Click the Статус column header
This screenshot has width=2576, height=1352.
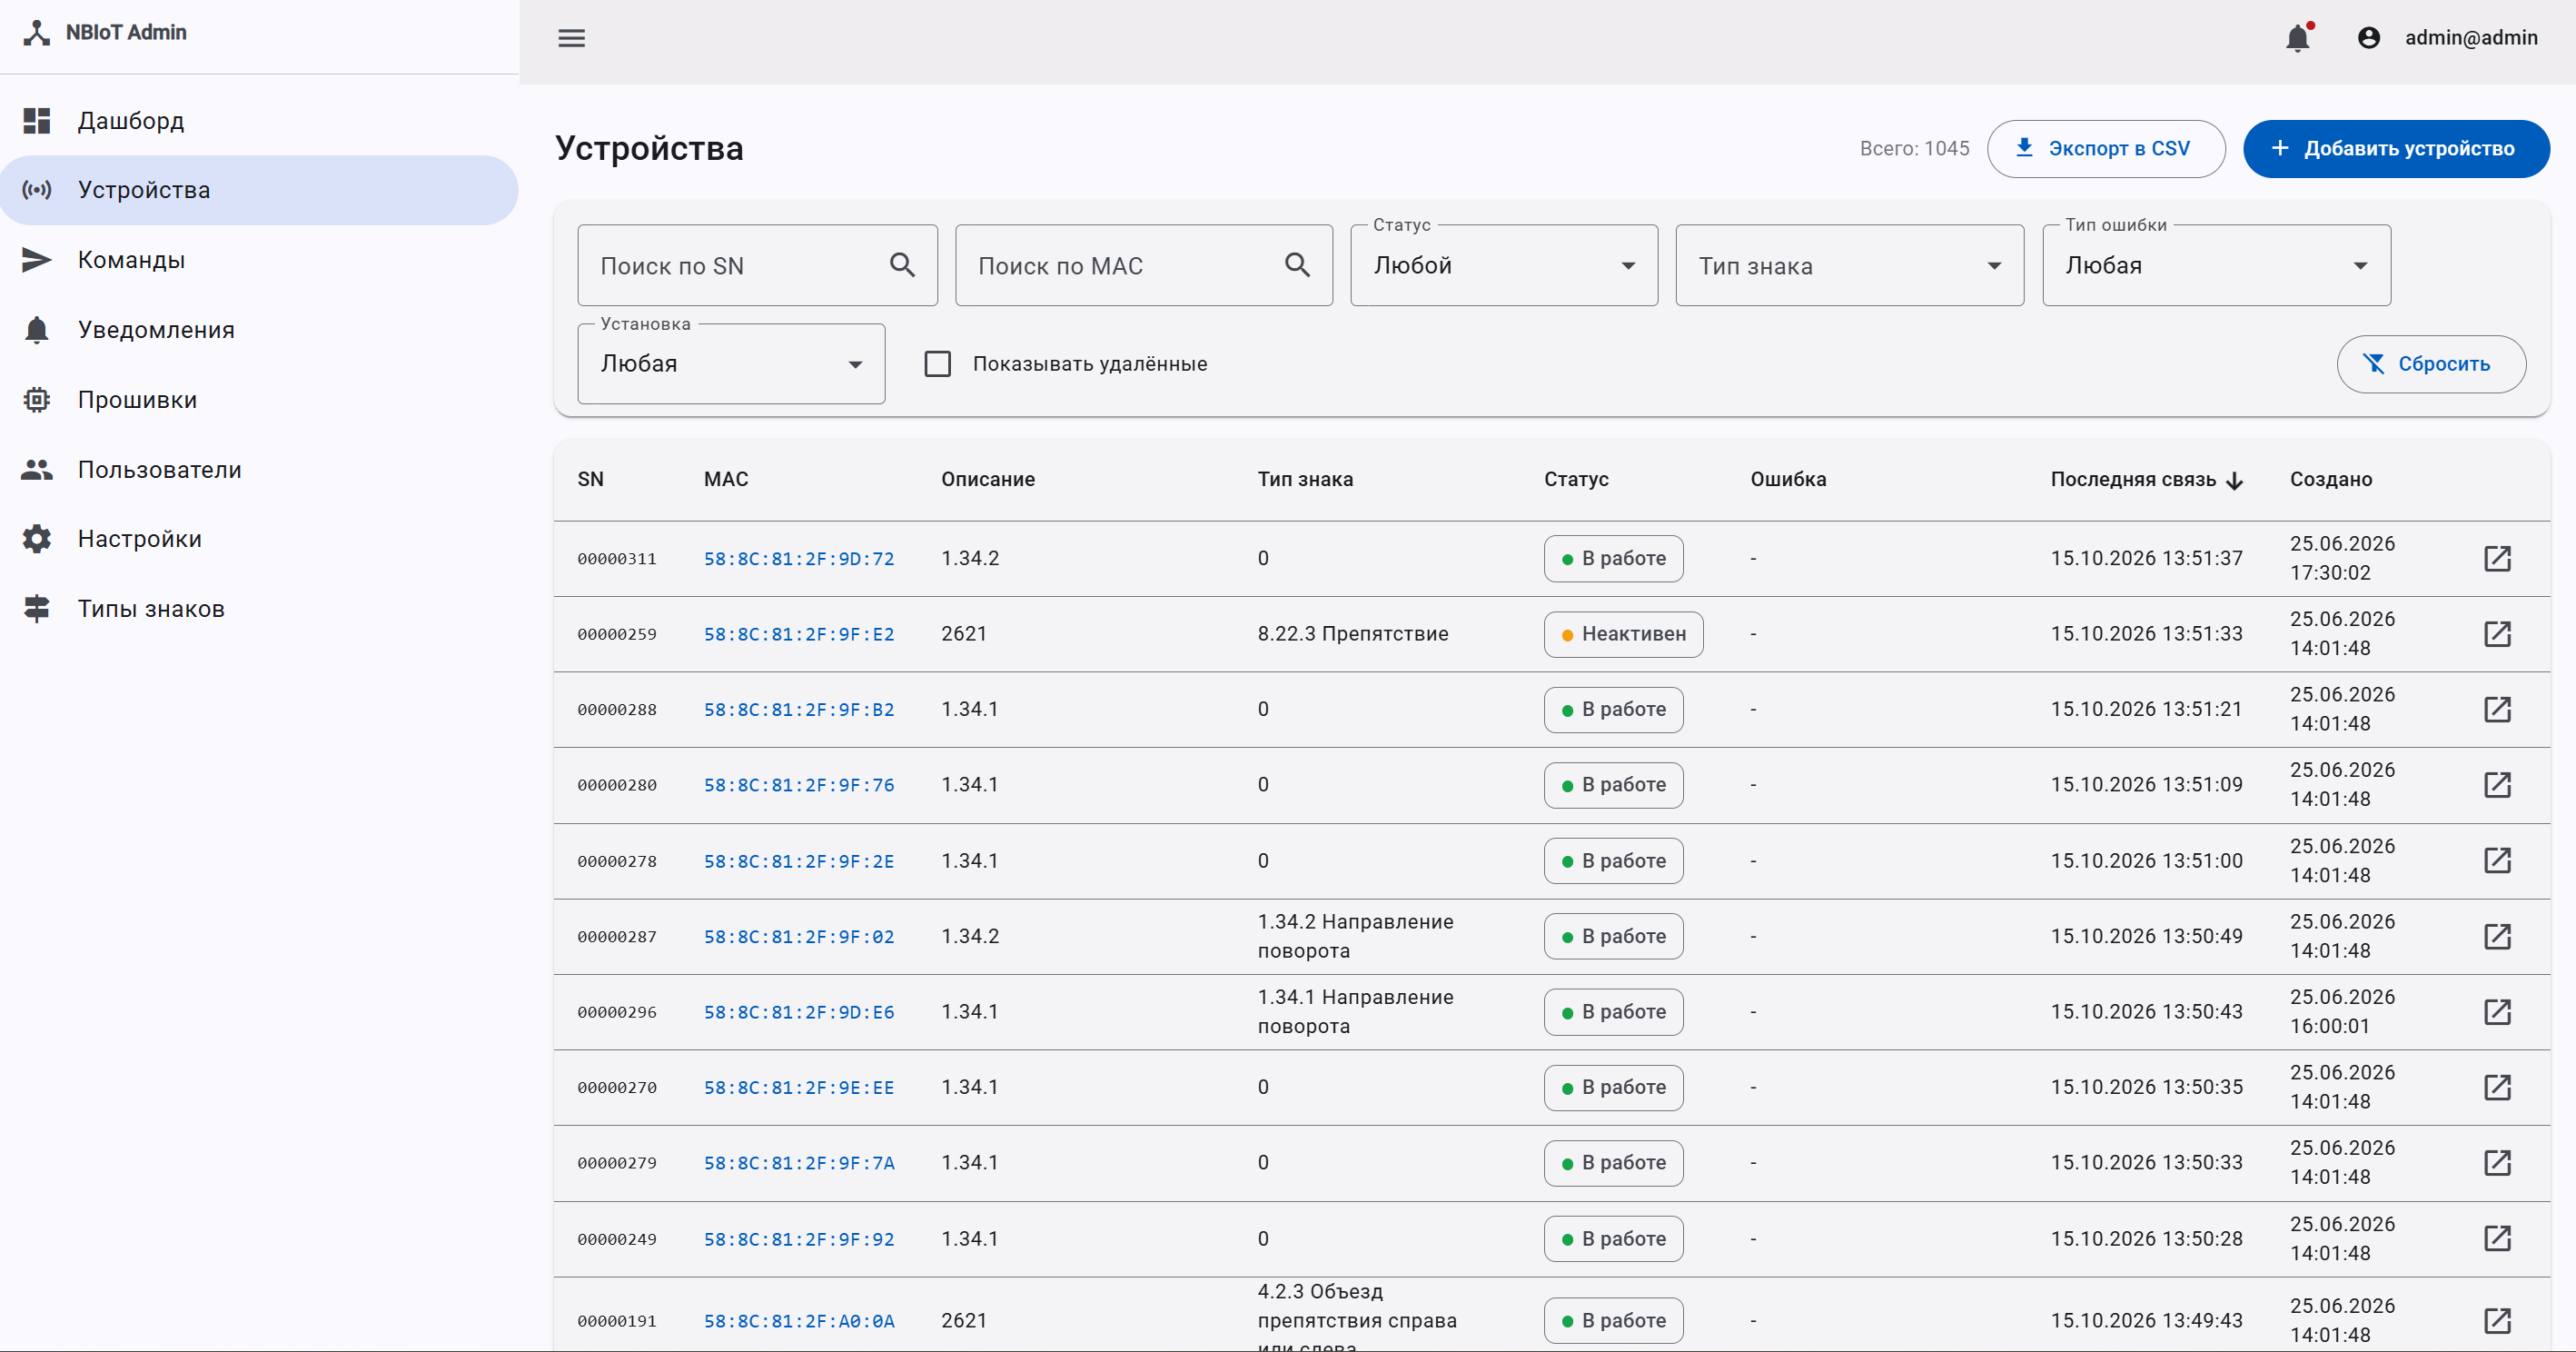1575,479
